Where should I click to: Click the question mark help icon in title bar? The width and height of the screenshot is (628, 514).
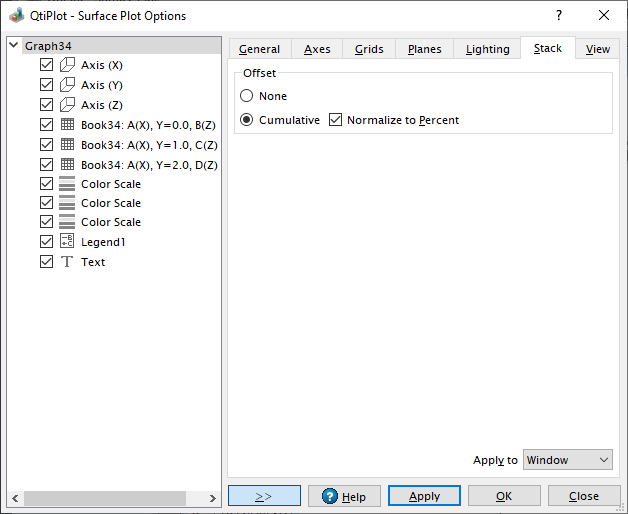click(x=558, y=15)
